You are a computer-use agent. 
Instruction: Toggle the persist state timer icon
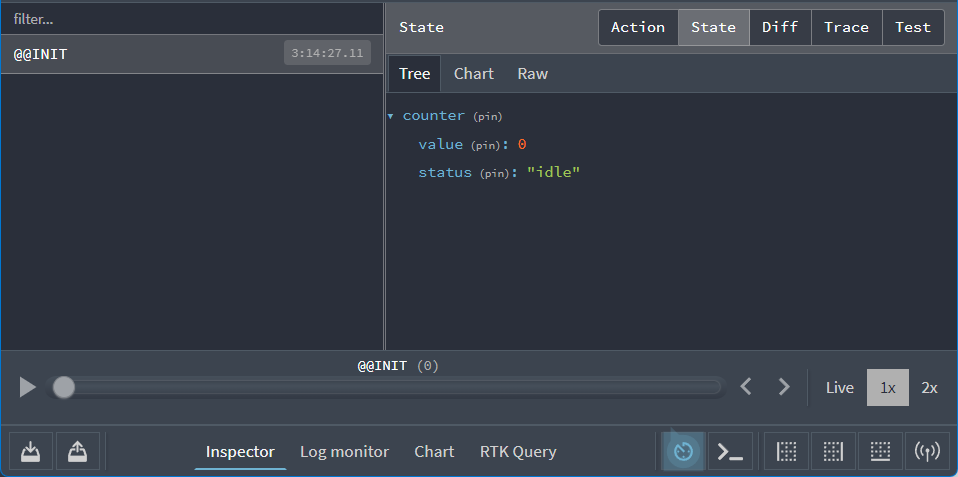pyautogui.click(x=683, y=452)
